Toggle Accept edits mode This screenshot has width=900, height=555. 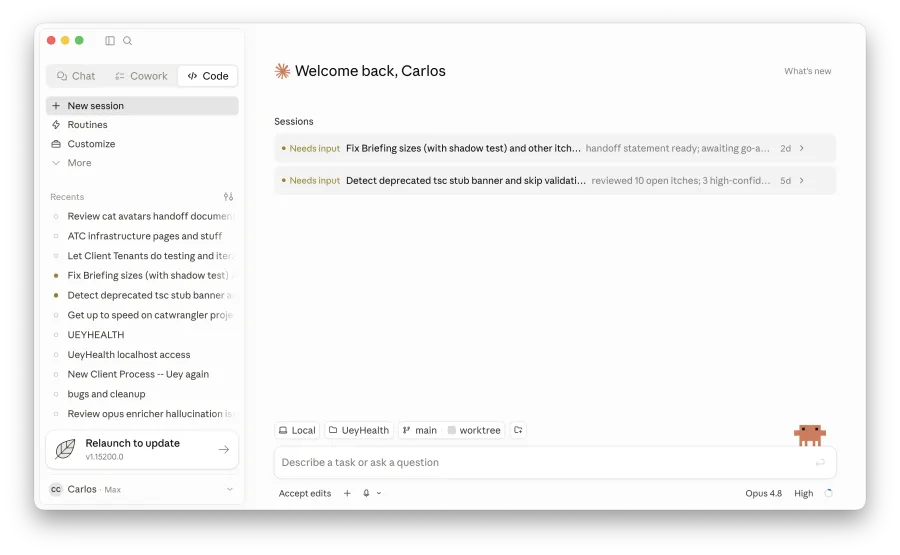coord(305,493)
